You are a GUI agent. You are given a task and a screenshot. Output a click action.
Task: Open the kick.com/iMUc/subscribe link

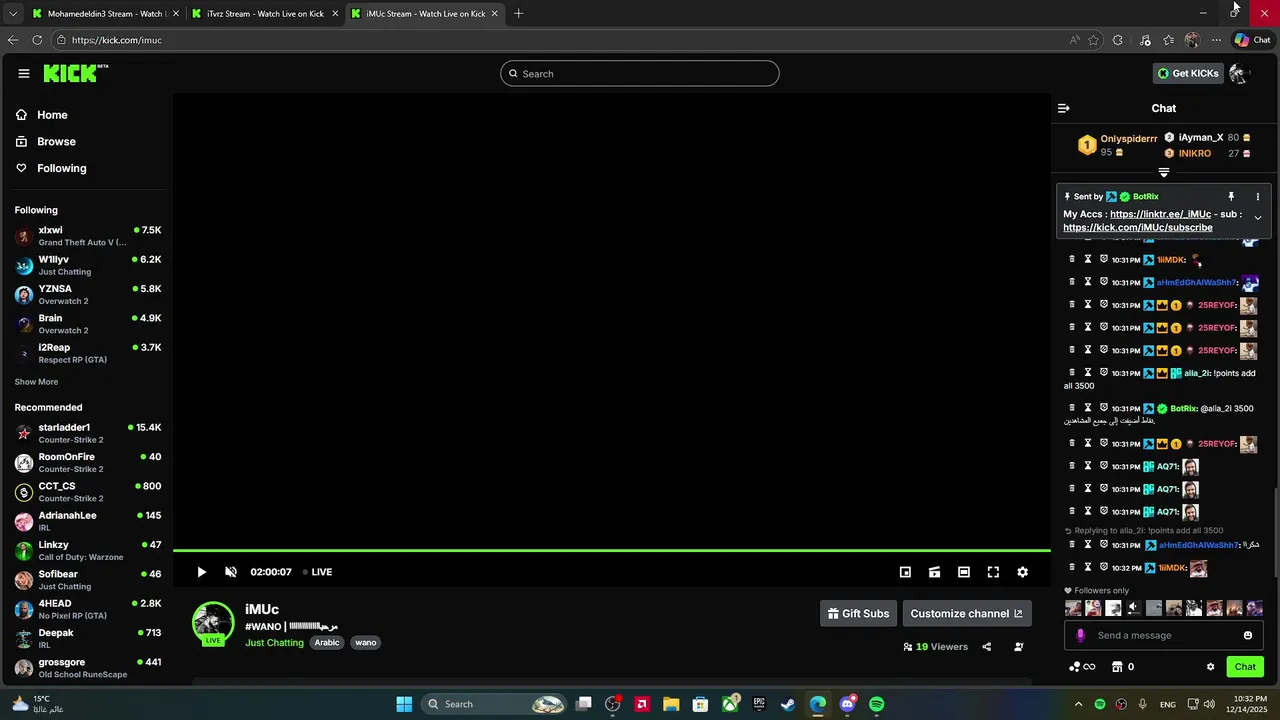1138,227
